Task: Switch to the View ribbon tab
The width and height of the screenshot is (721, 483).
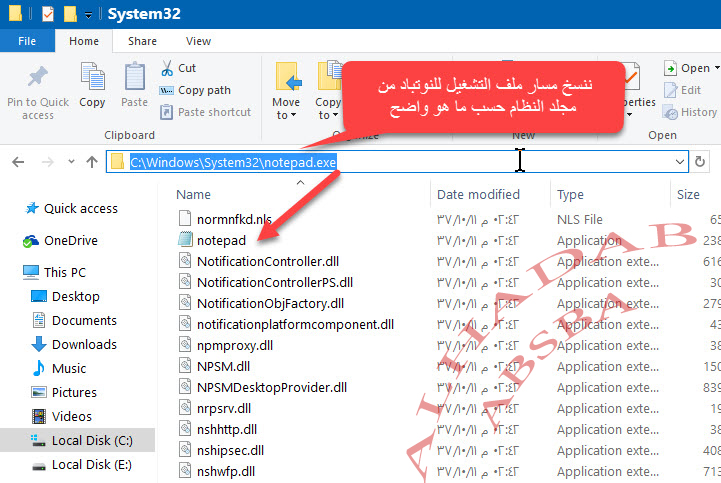Action: 198,41
